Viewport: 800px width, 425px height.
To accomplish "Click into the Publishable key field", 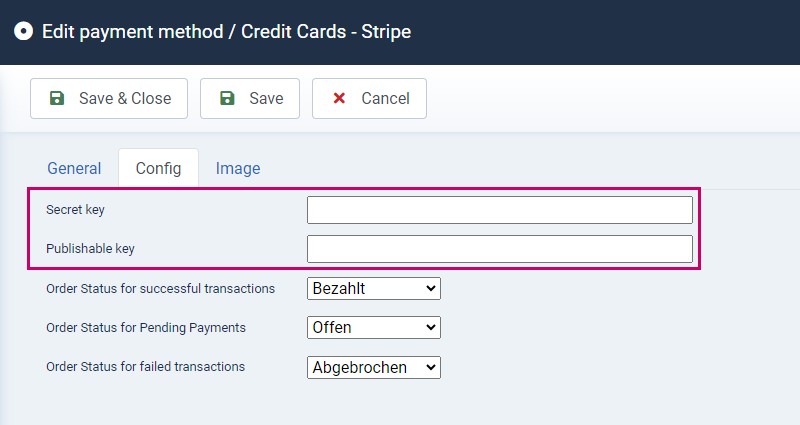I will (x=500, y=249).
